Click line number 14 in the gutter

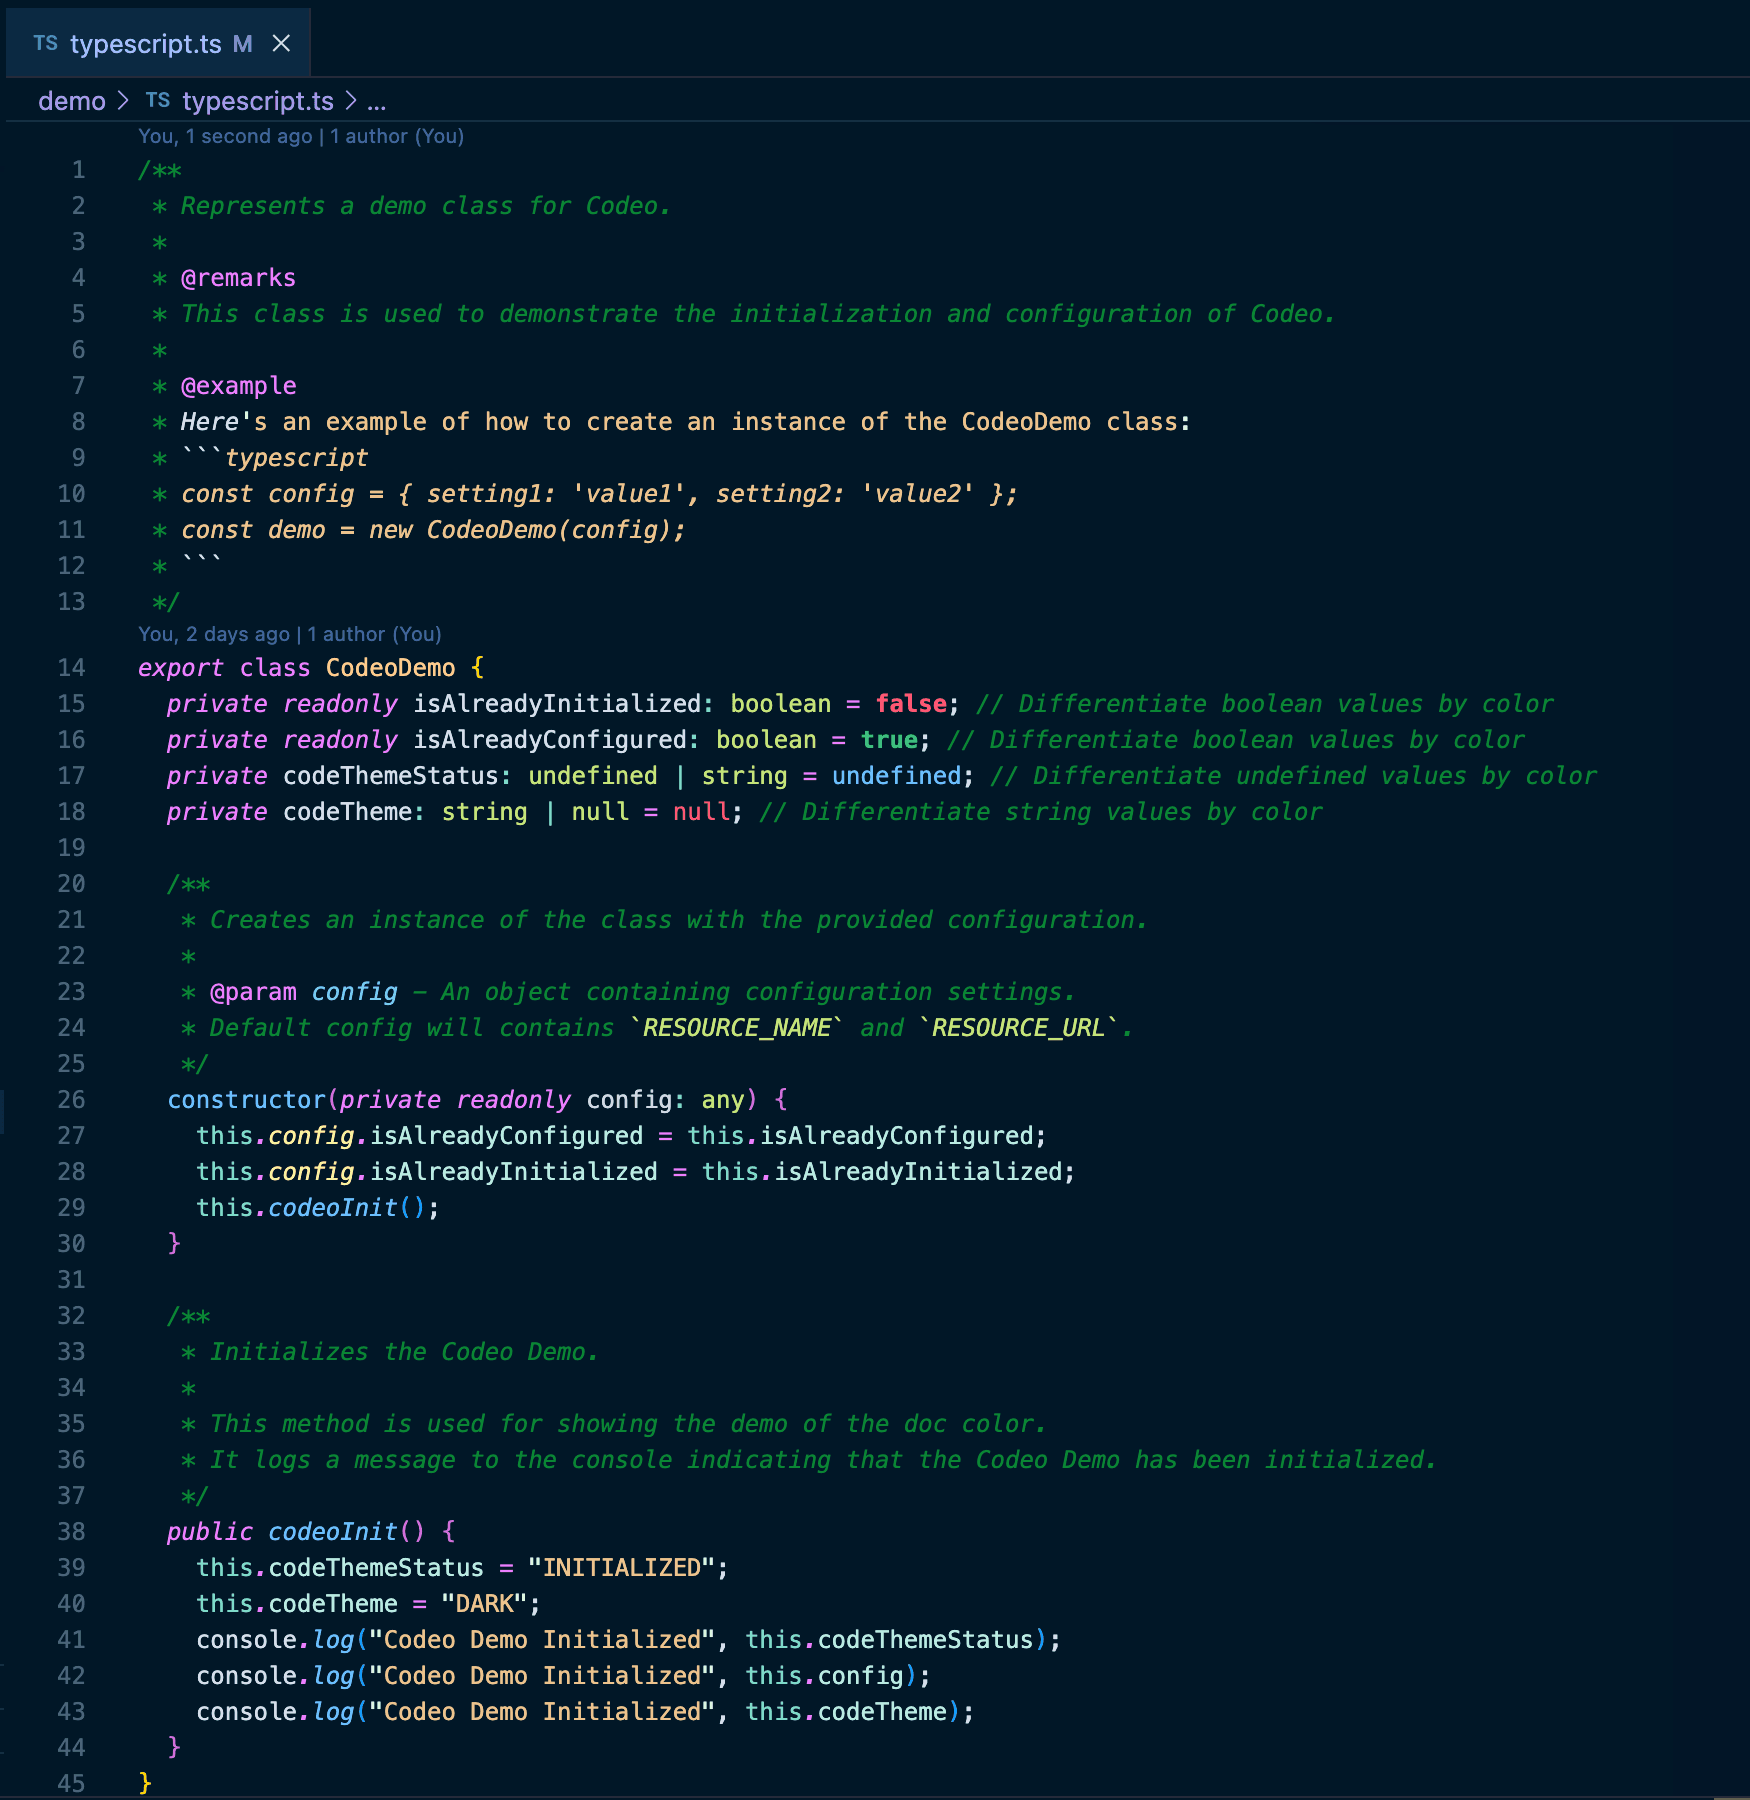(71, 668)
